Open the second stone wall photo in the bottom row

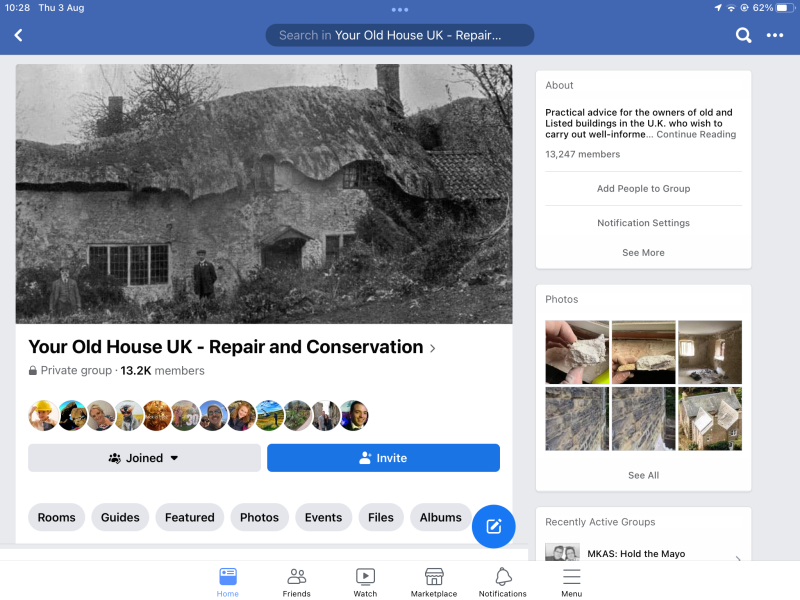coord(643,418)
